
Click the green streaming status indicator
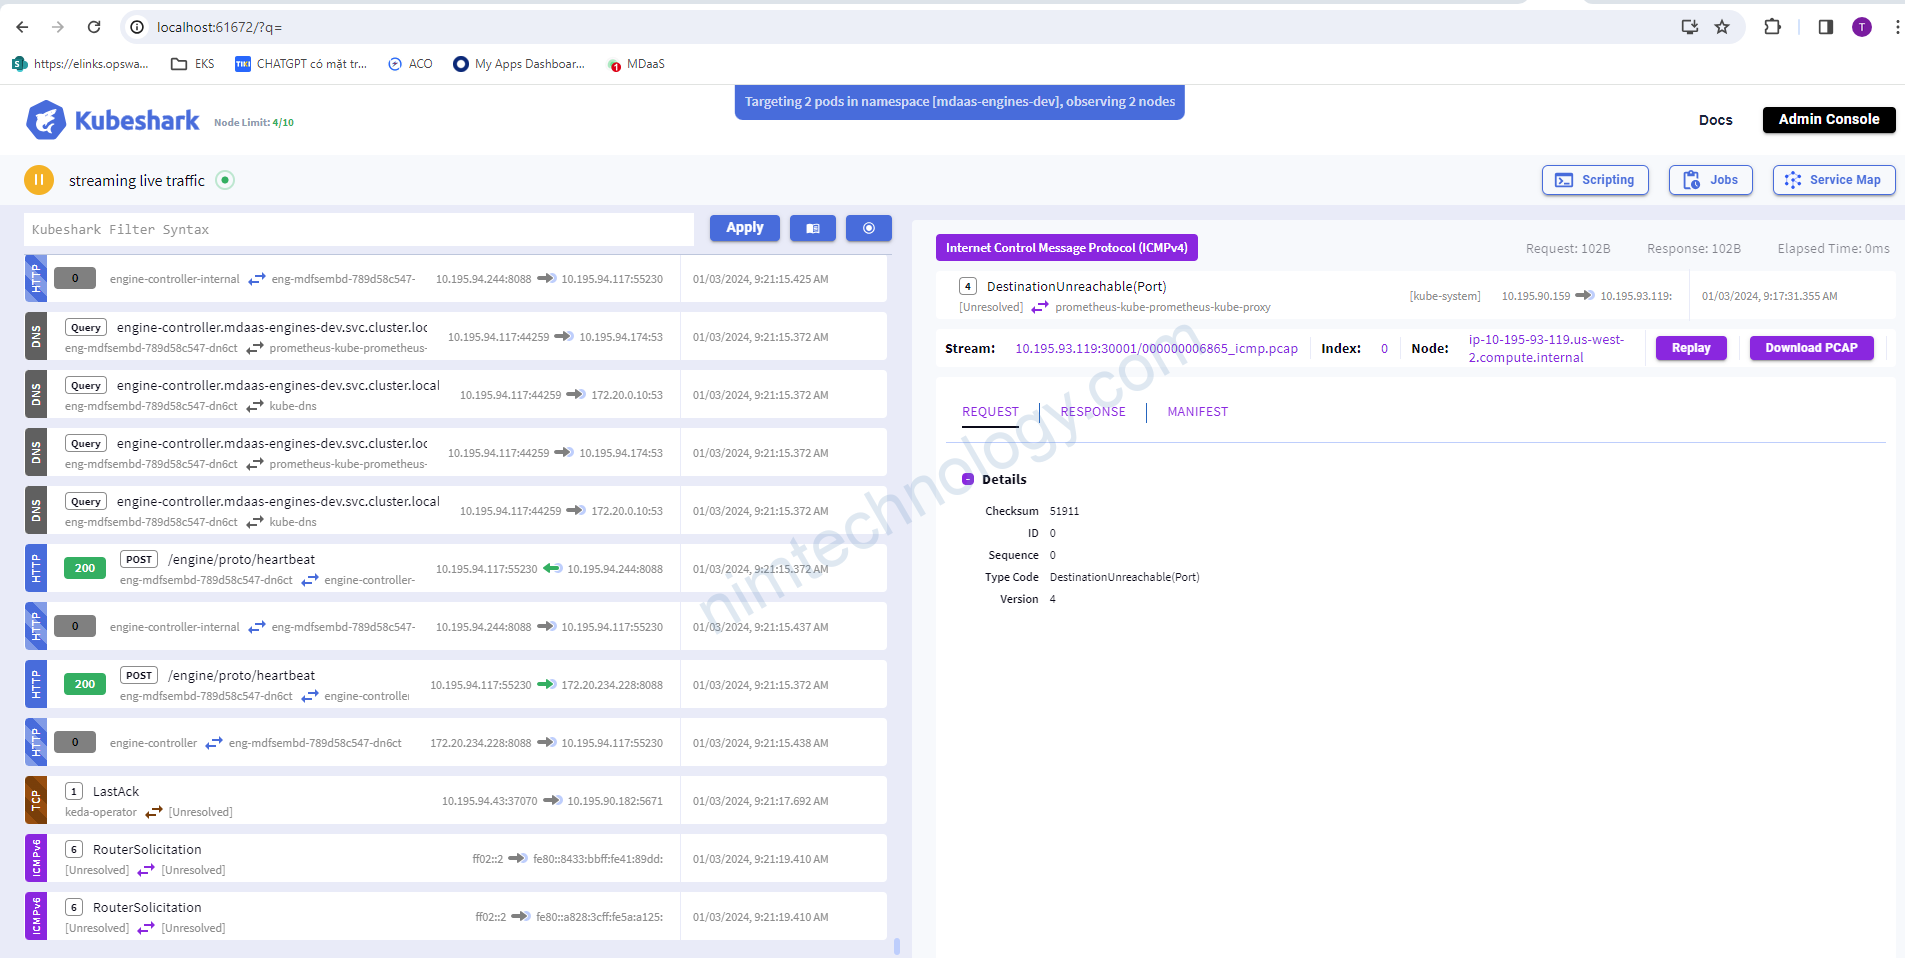pos(225,180)
